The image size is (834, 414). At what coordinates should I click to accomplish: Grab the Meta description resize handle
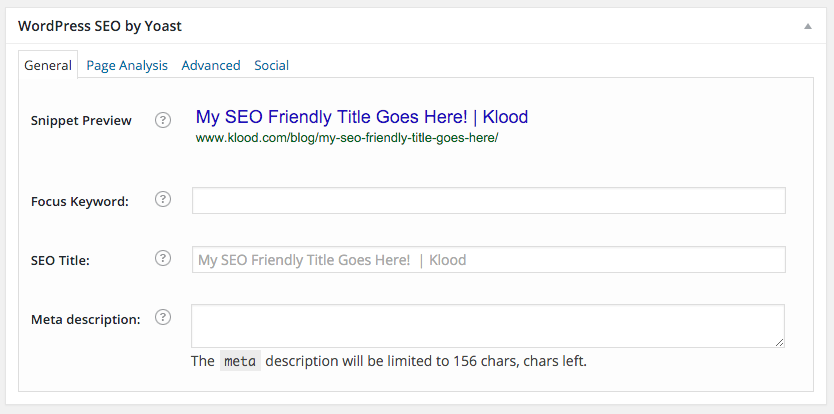click(779, 342)
